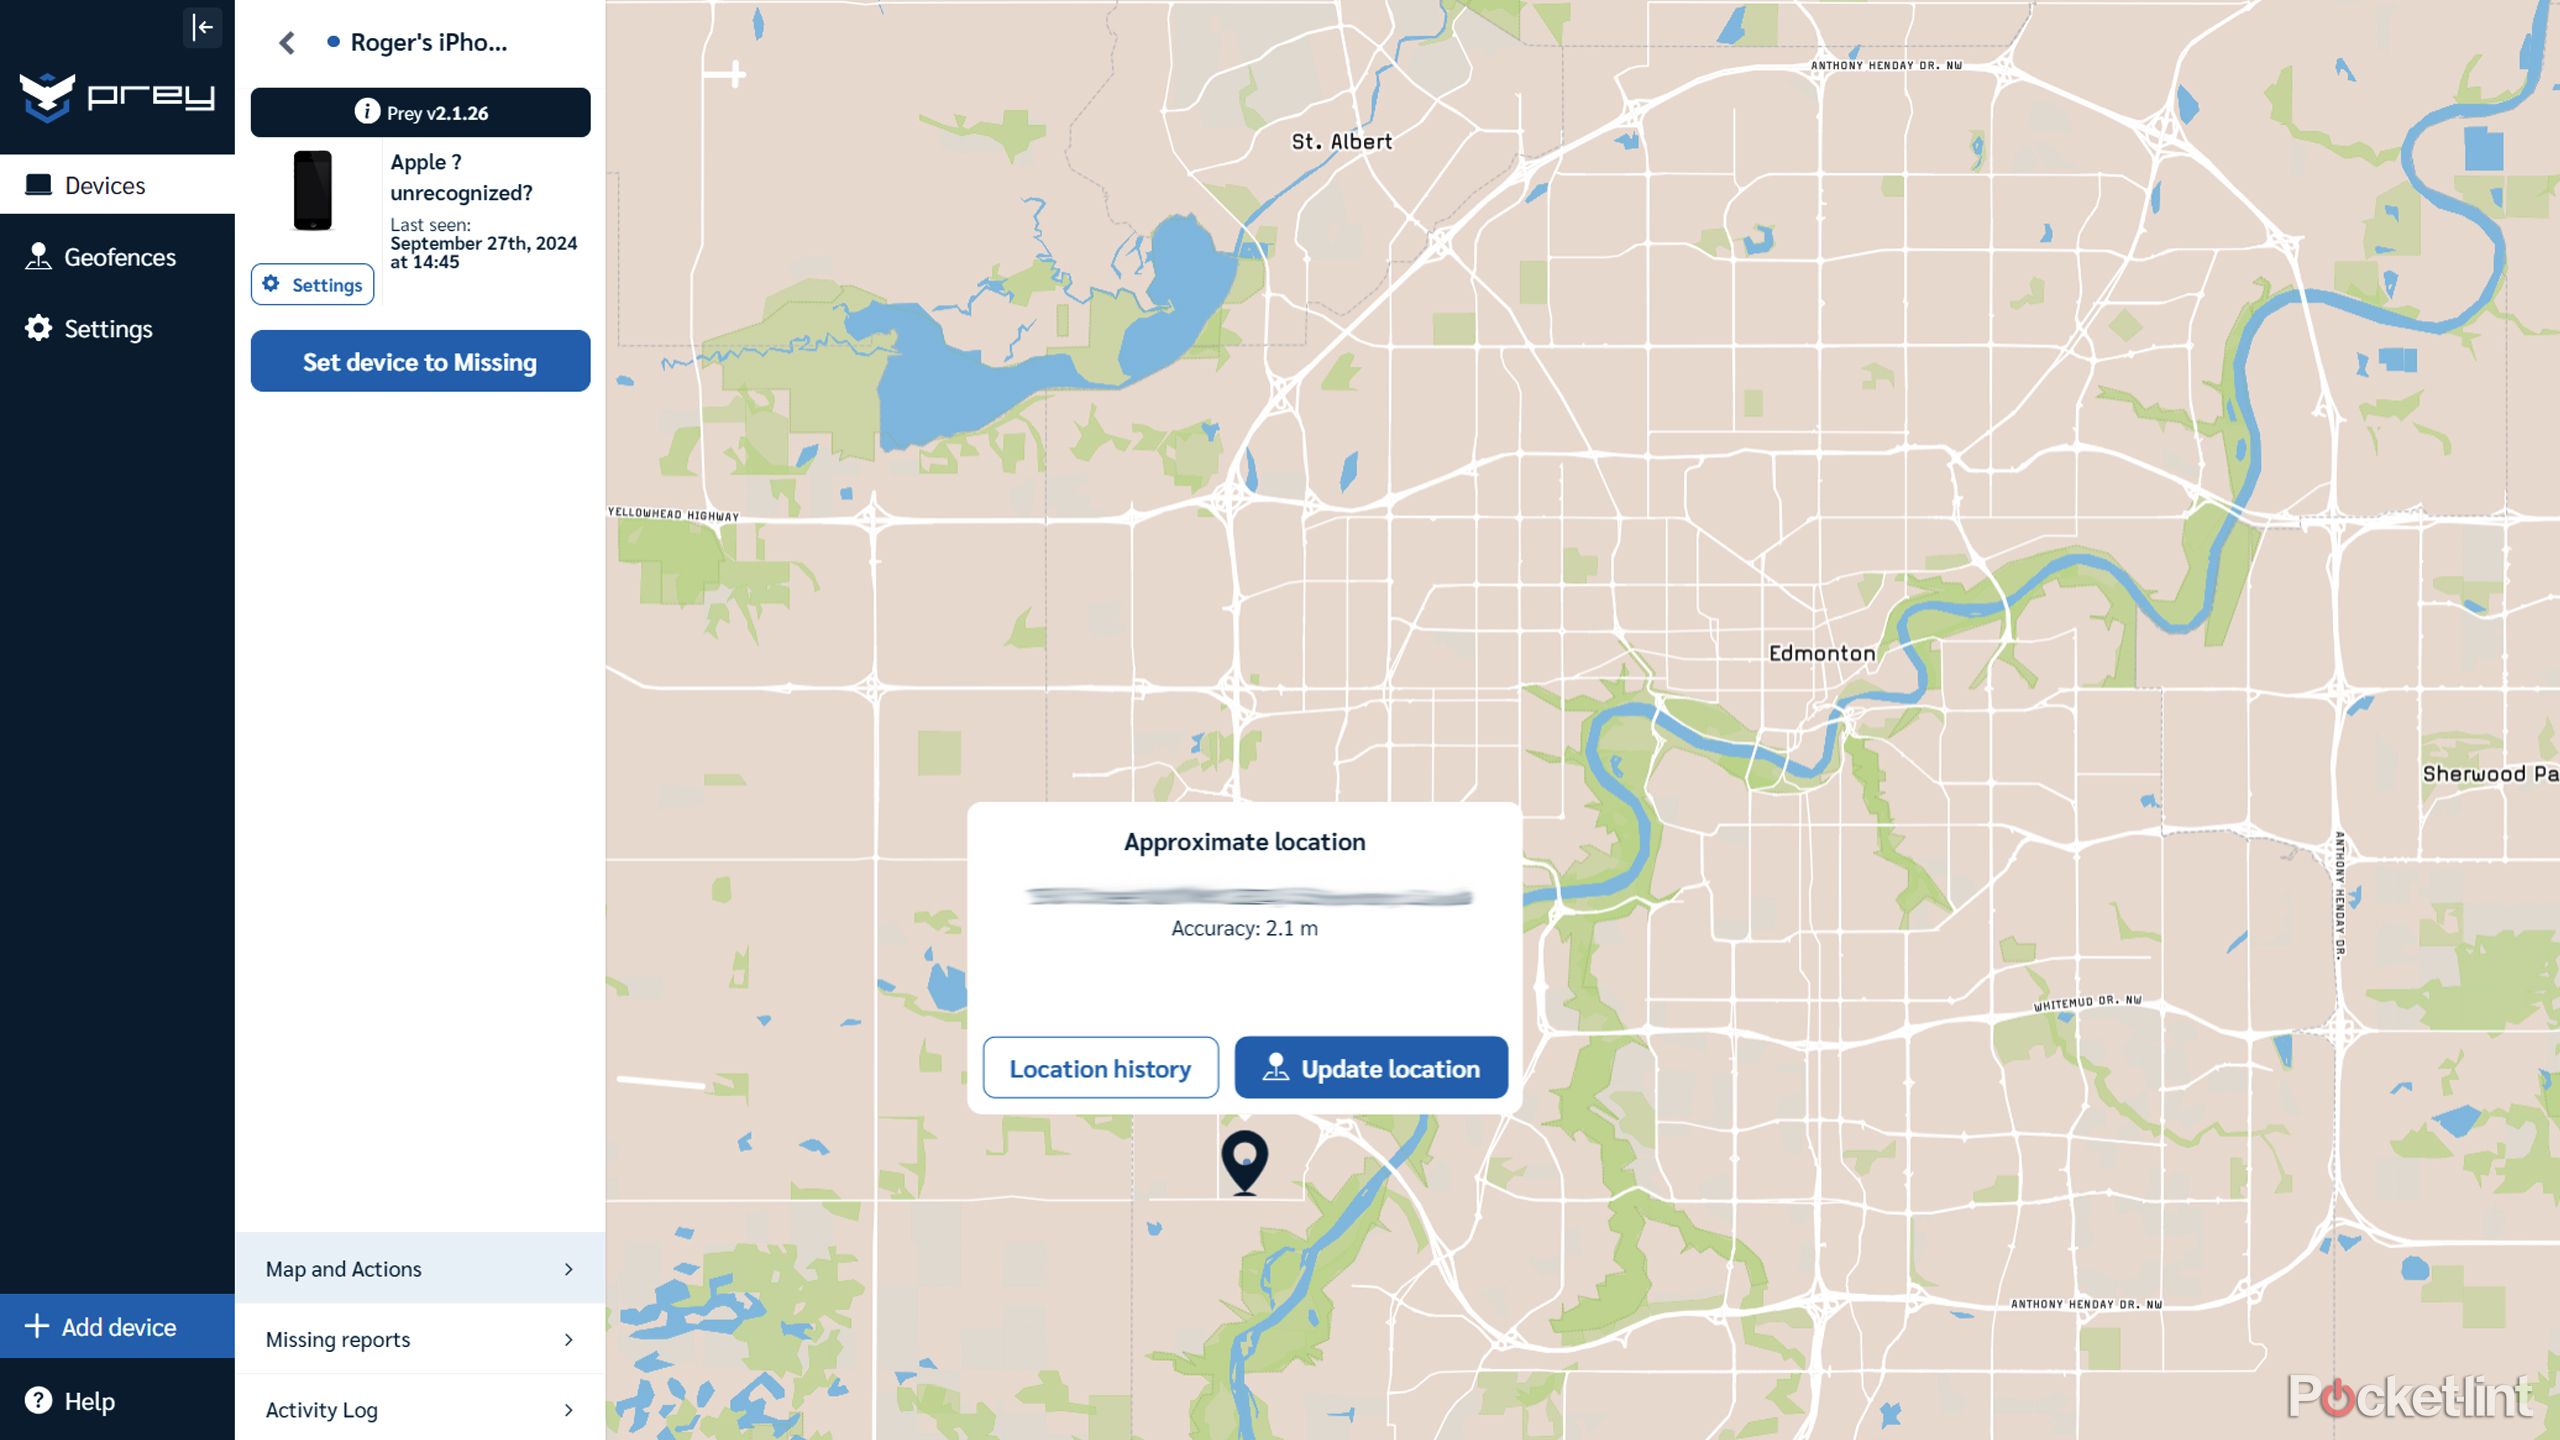The image size is (2560, 1440).
Task: Click the map location pin marker
Action: pyautogui.click(x=1243, y=1160)
